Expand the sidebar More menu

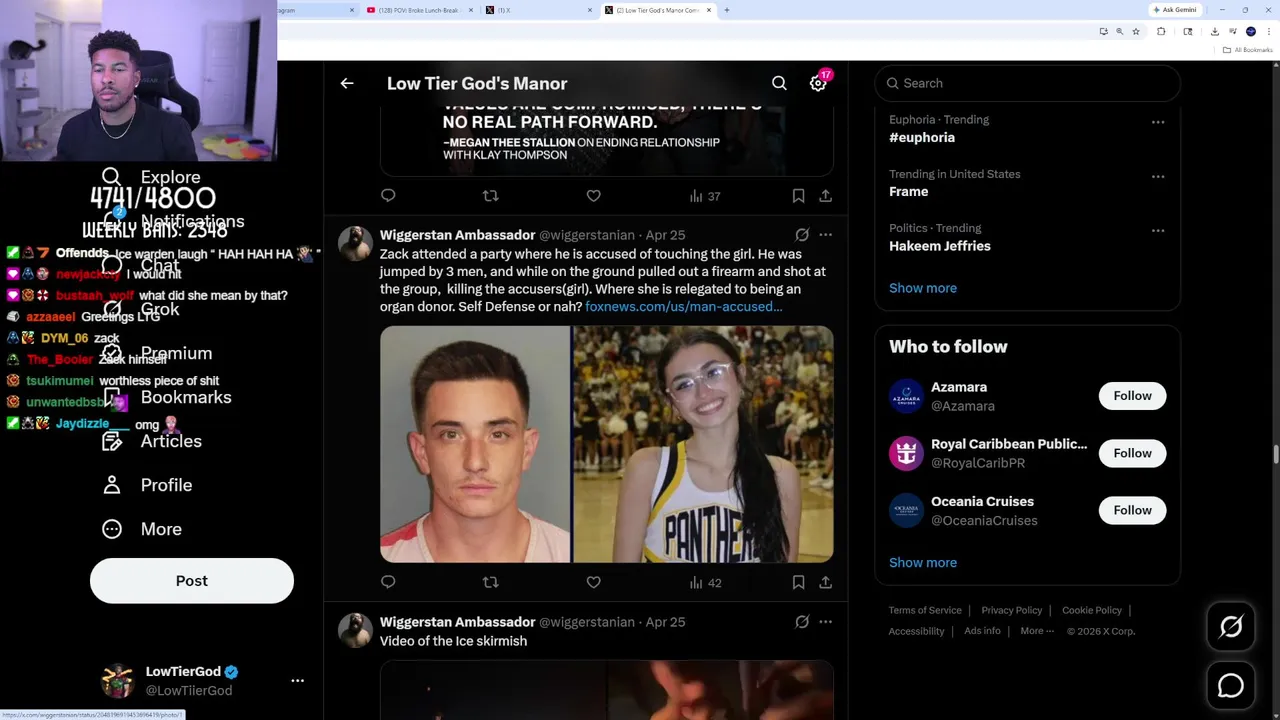pyautogui.click(x=142, y=529)
